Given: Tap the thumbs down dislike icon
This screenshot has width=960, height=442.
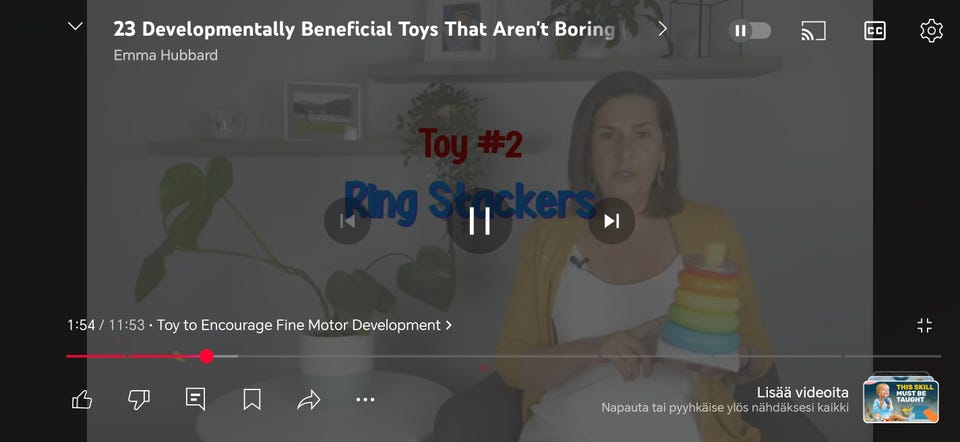Looking at the screenshot, I should click(138, 400).
